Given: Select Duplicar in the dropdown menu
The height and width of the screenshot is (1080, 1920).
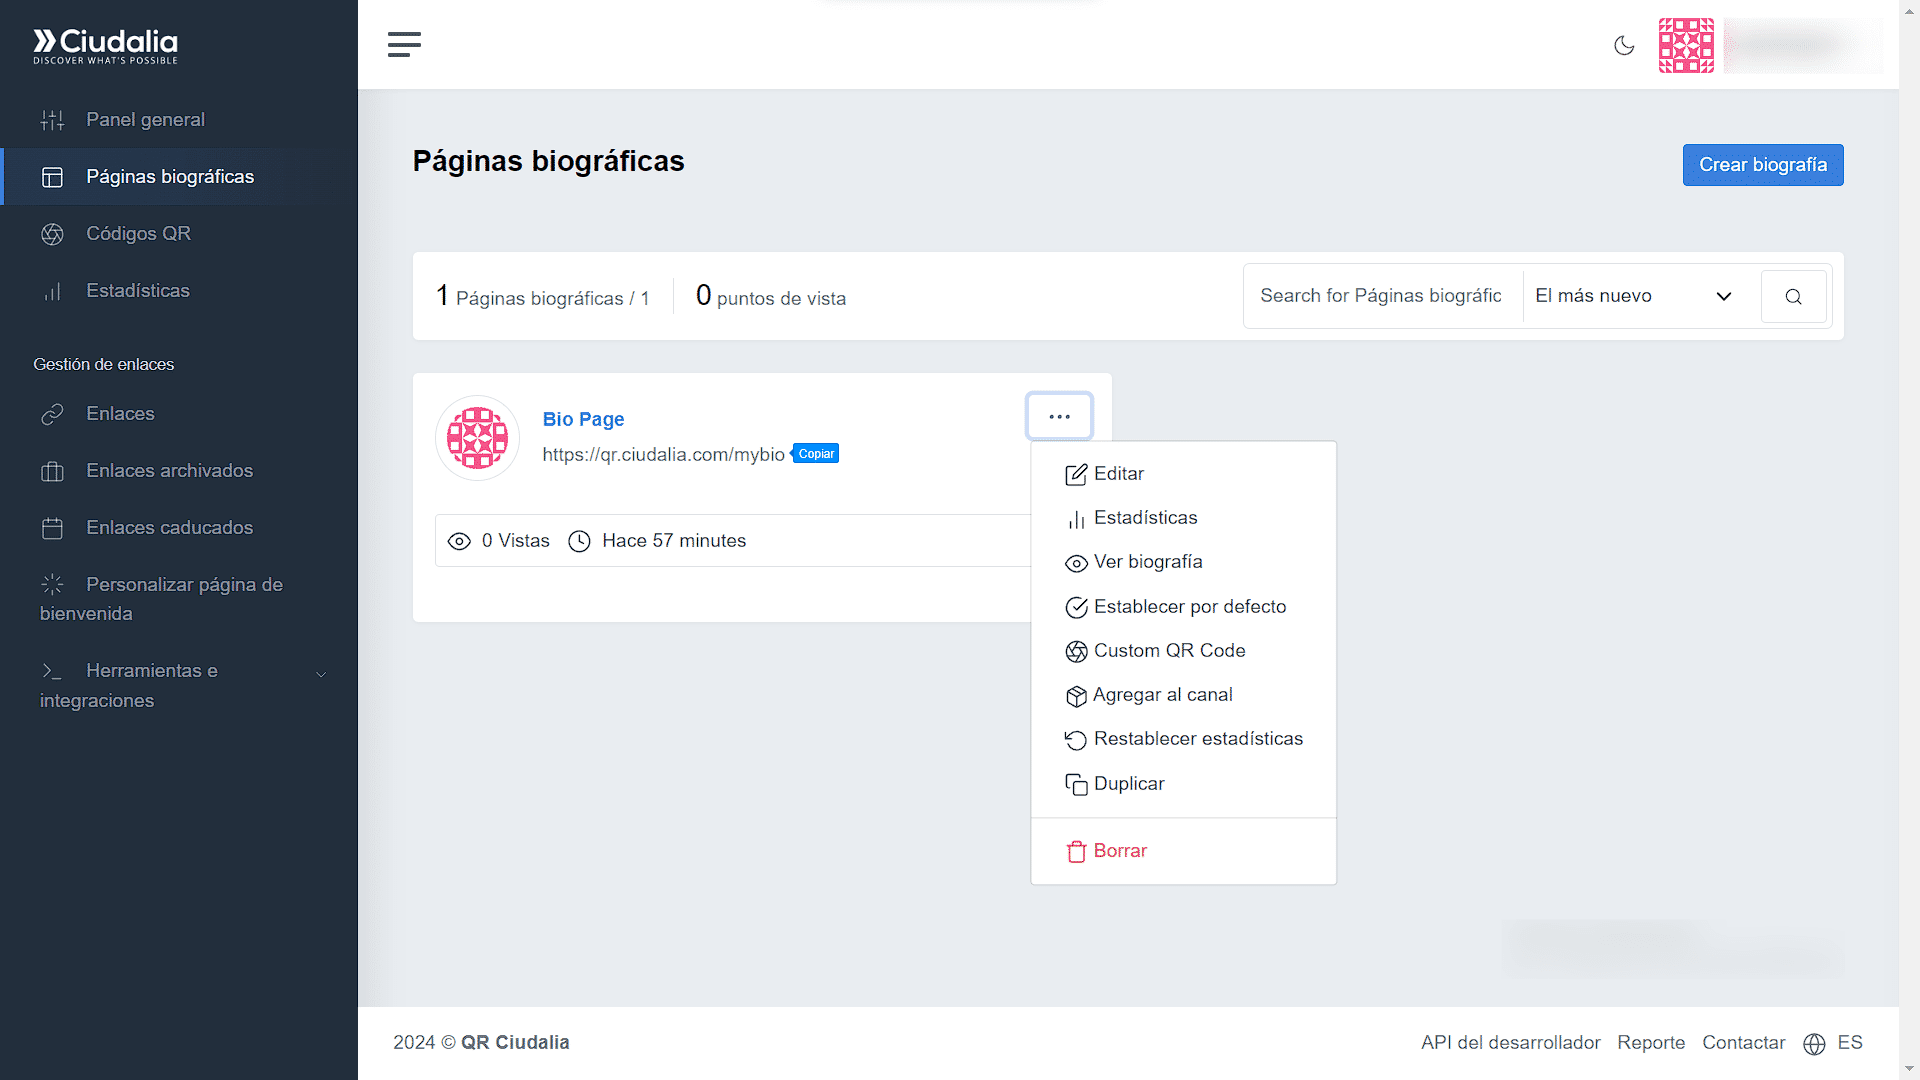Looking at the screenshot, I should click(x=1128, y=784).
